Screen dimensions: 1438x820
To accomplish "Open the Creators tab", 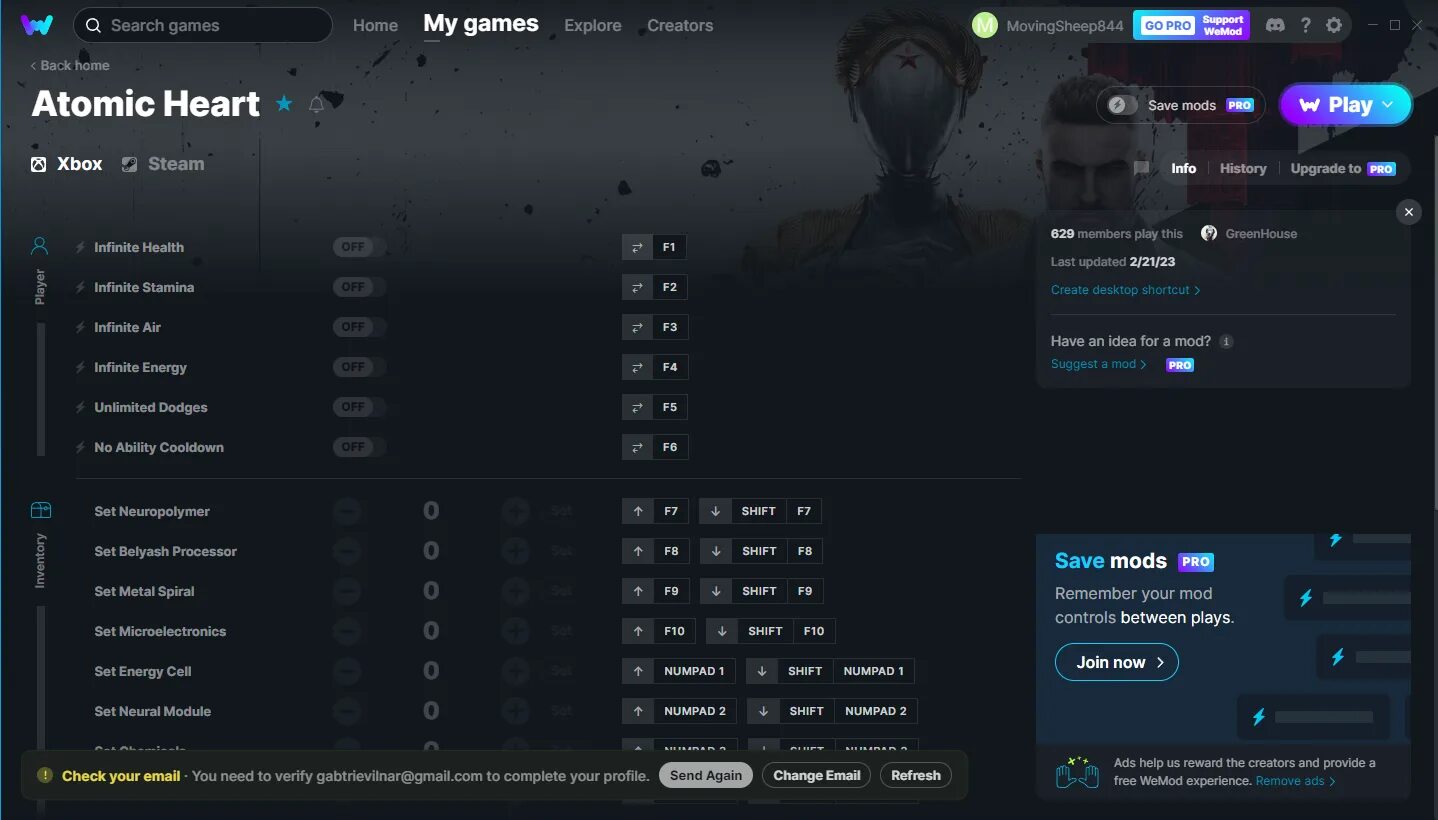I will pyautogui.click(x=680, y=25).
